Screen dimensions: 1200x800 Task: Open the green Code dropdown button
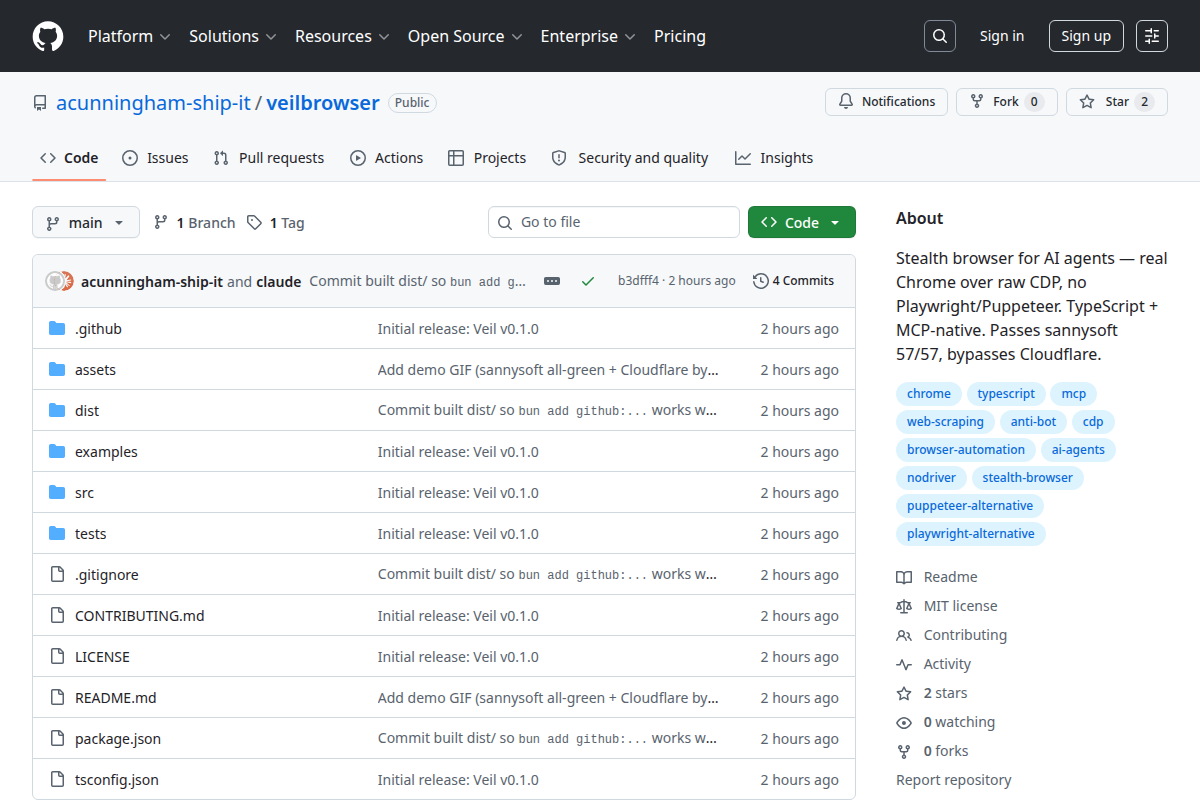point(802,222)
